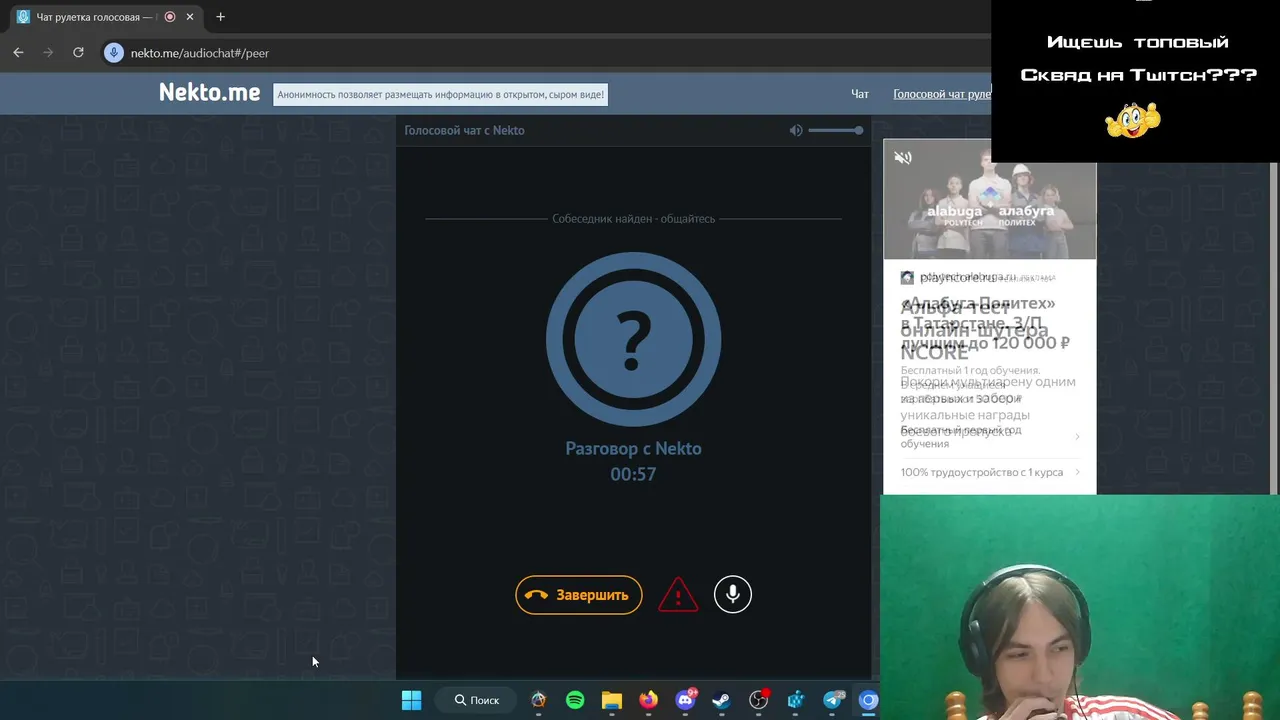Click the speaker volume icon in chat header
This screenshot has height=720, width=1280.
tap(796, 130)
